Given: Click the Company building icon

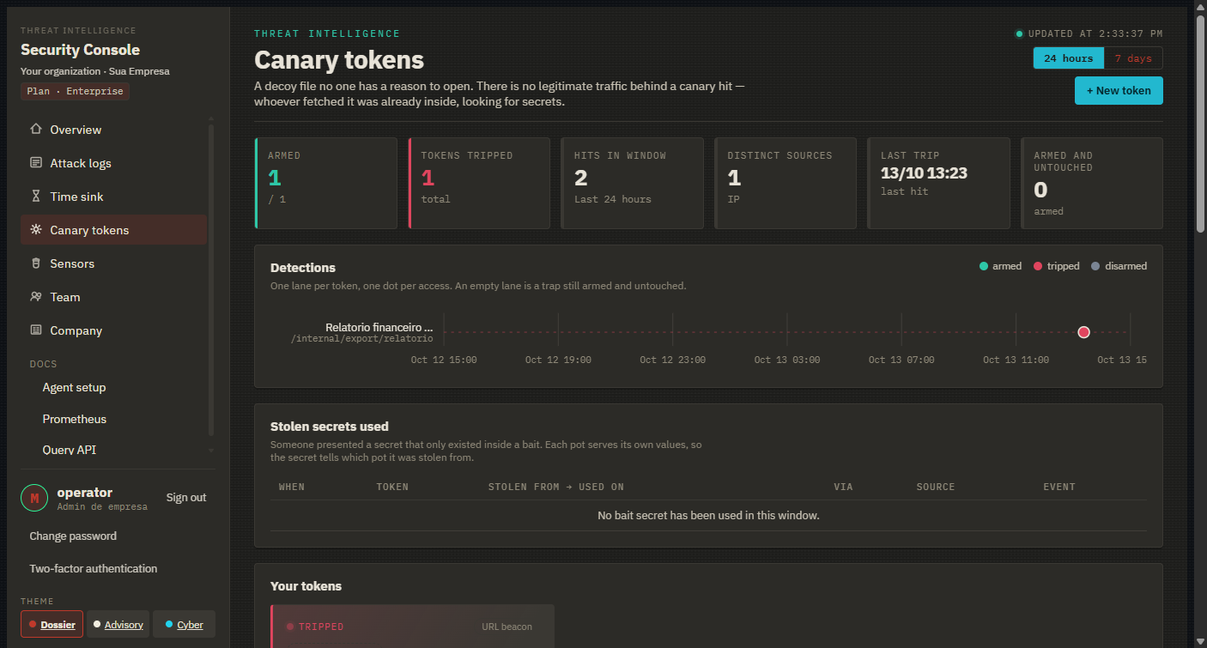Looking at the screenshot, I should click(x=36, y=330).
